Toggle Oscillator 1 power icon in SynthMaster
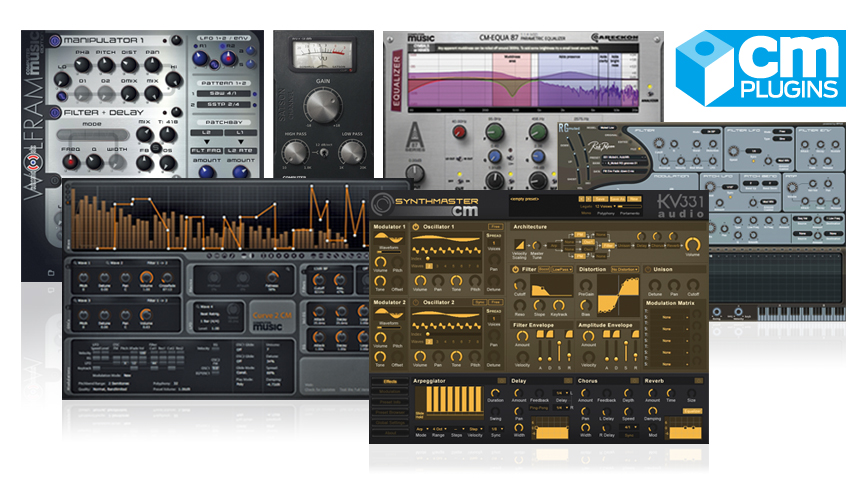This screenshot has height=478, width=860. [416, 226]
